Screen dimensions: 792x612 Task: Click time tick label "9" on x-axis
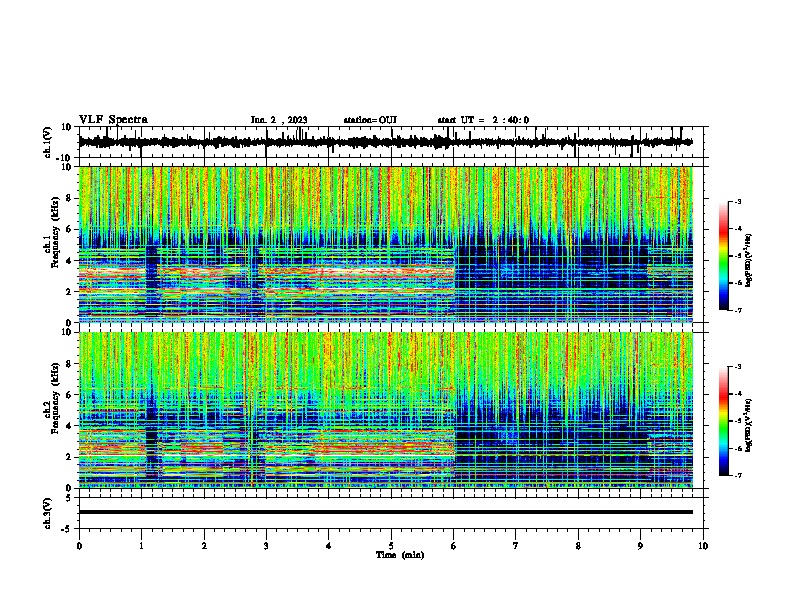click(640, 546)
